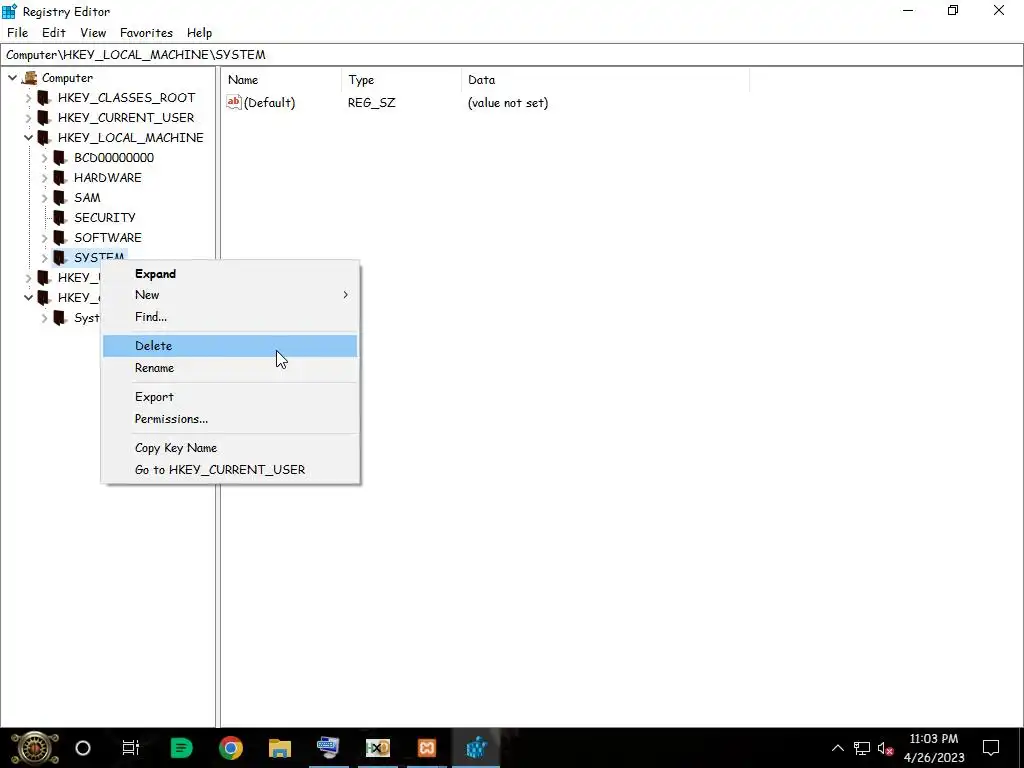Show hidden tray icons arrow

pyautogui.click(x=837, y=748)
